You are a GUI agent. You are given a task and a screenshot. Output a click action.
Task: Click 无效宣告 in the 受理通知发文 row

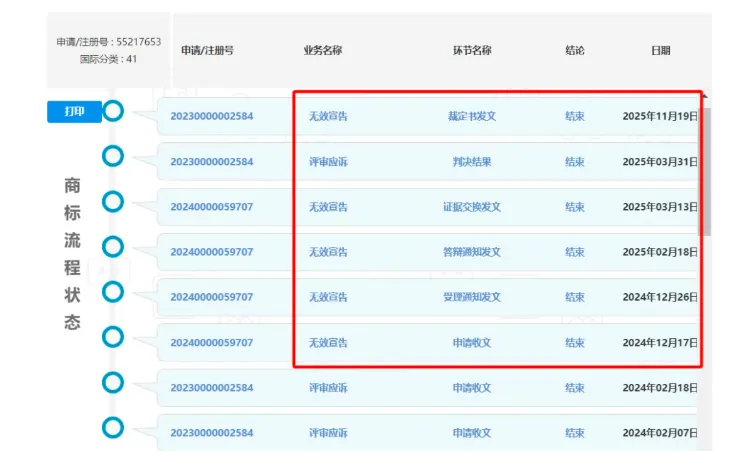pyautogui.click(x=328, y=297)
